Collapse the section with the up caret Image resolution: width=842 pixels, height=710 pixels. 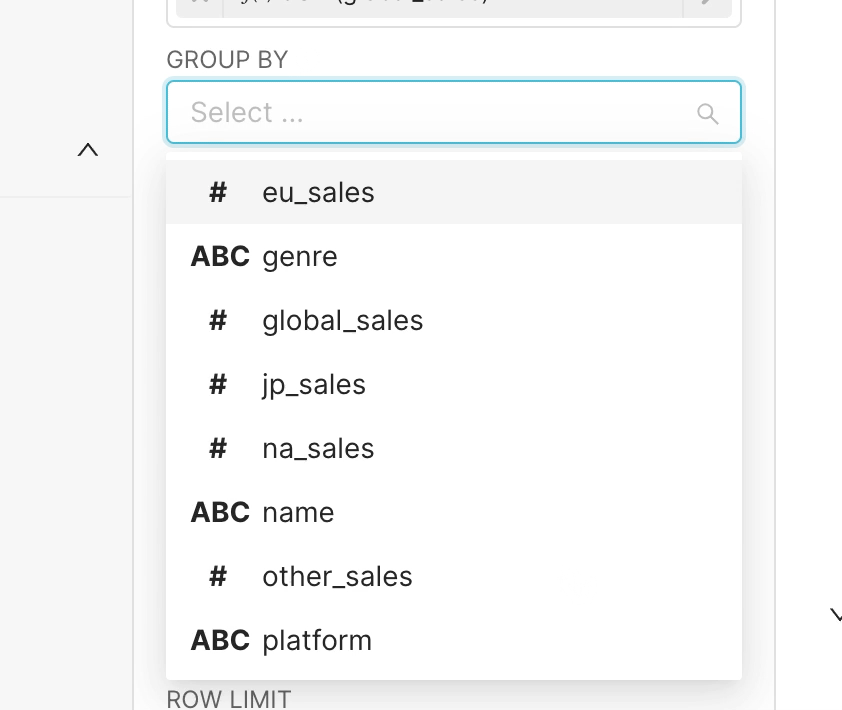[x=88, y=150]
